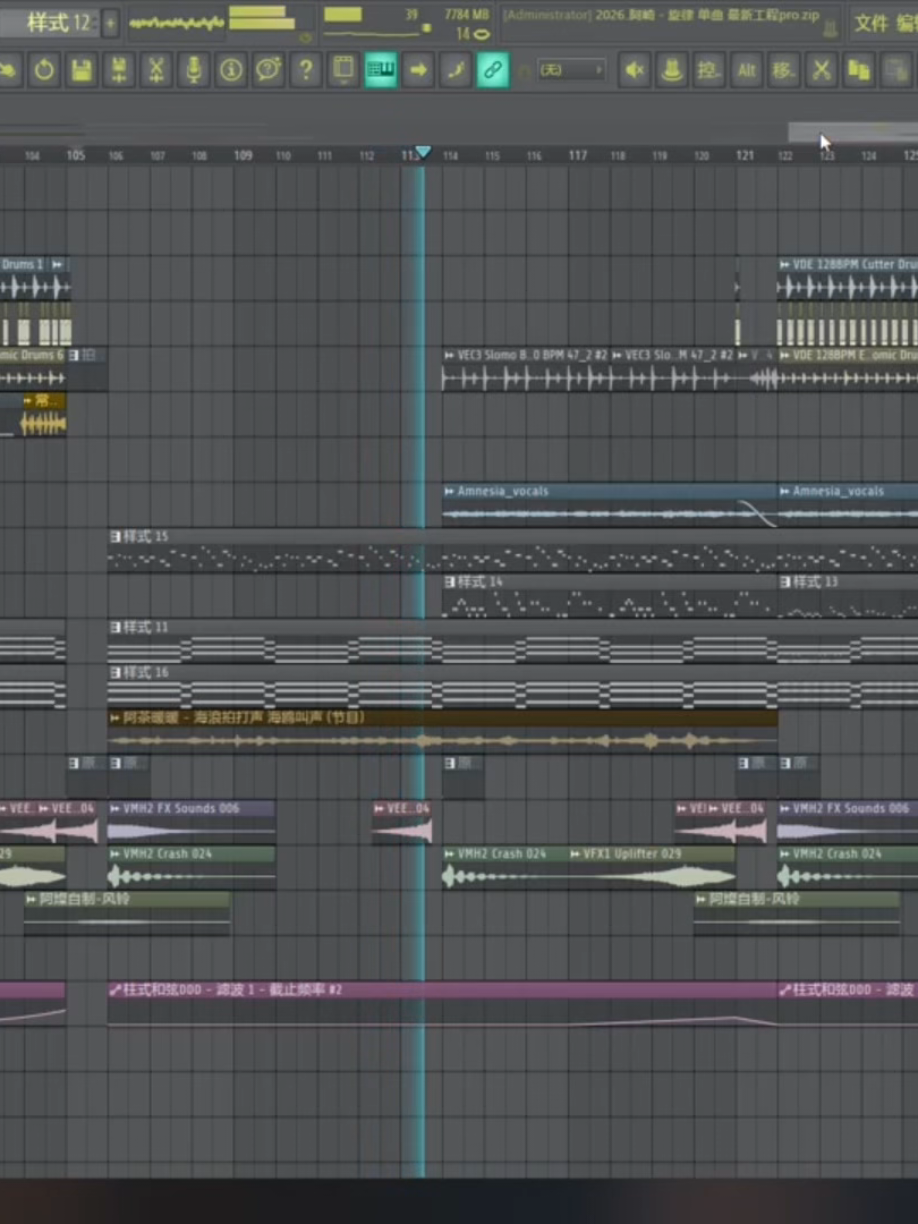Click the export render icon left of the microphone icon

coord(157,70)
